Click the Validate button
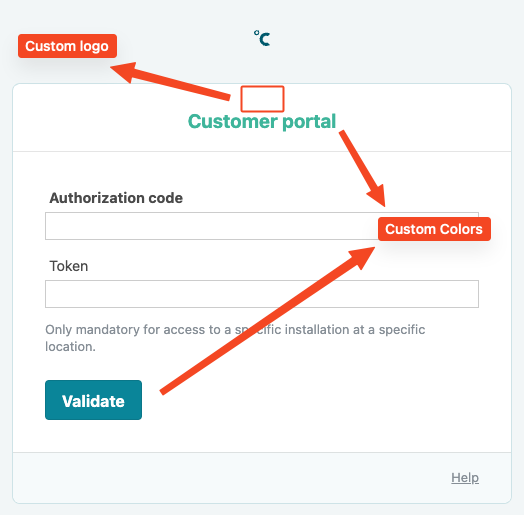The height and width of the screenshot is (515, 524). coord(93,400)
